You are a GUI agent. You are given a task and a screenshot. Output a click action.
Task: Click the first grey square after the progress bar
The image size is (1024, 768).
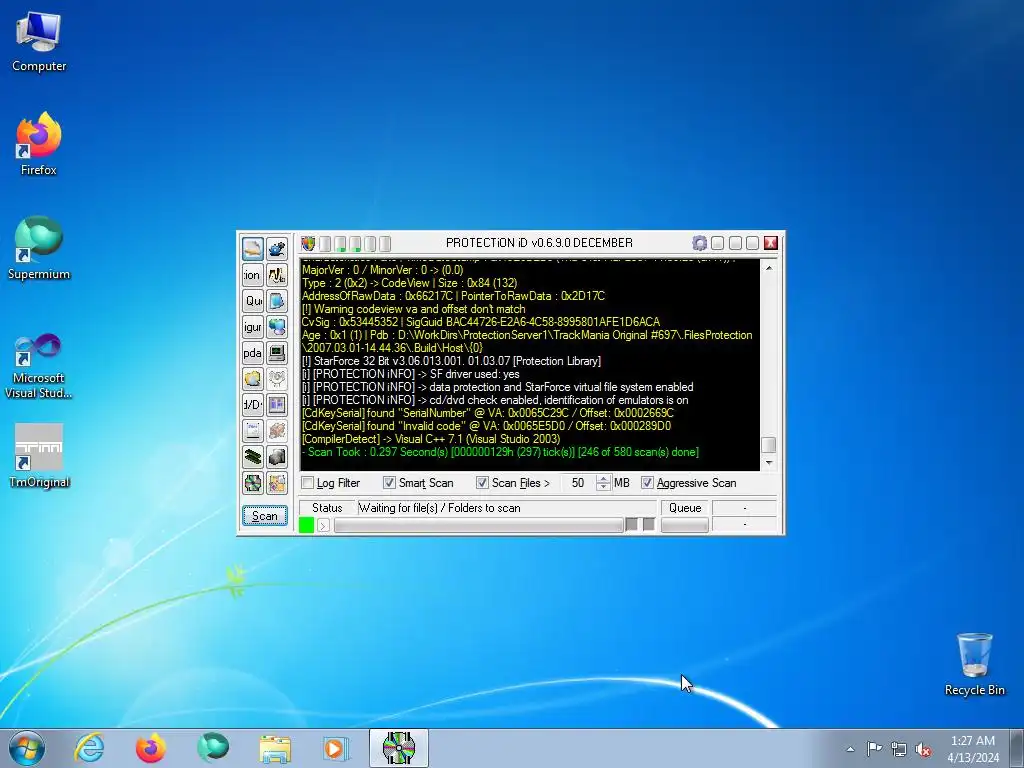pos(632,524)
